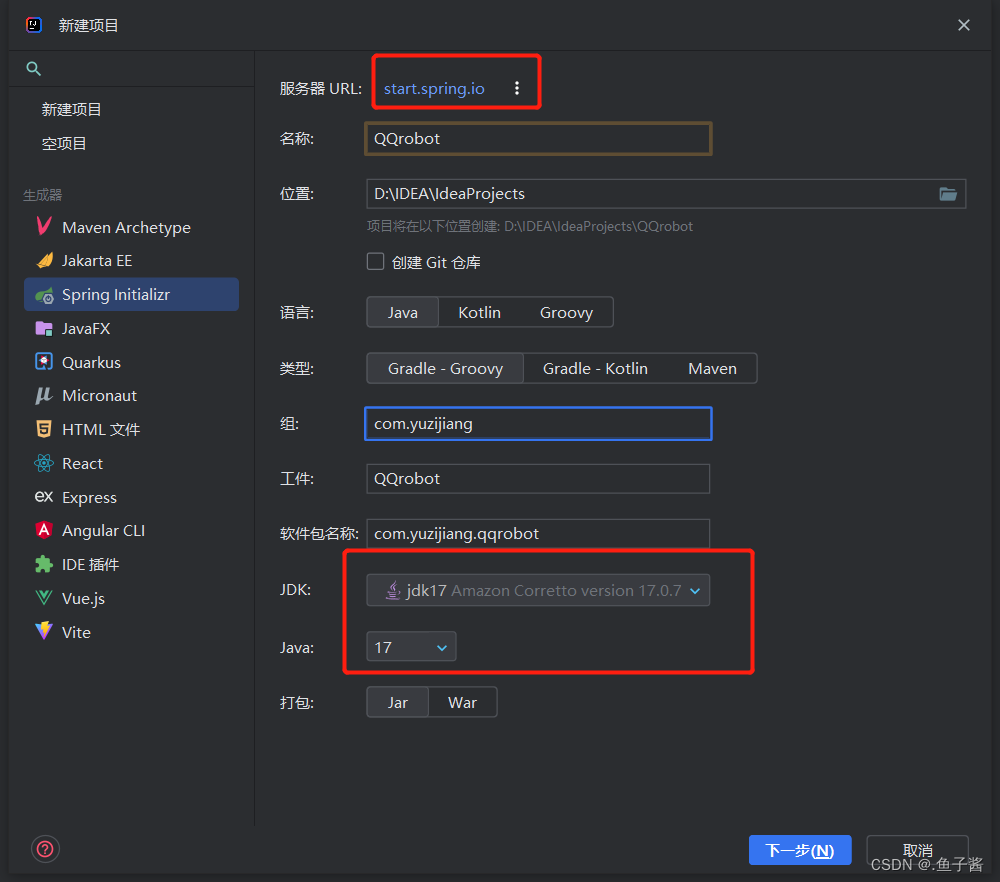Click the Maven Archetype generator icon
Viewport: 1000px width, 882px height.
(44, 226)
